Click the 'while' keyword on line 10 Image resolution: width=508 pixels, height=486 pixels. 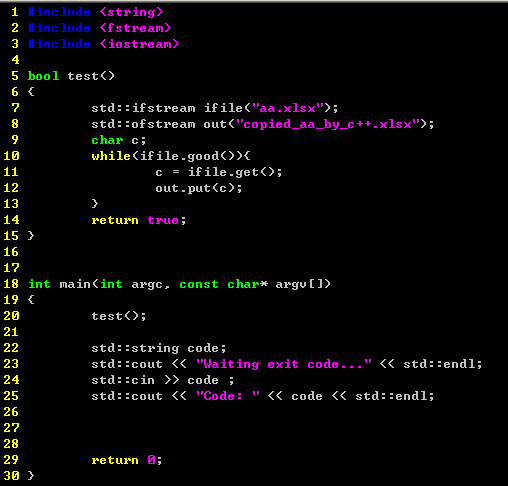[111, 156]
